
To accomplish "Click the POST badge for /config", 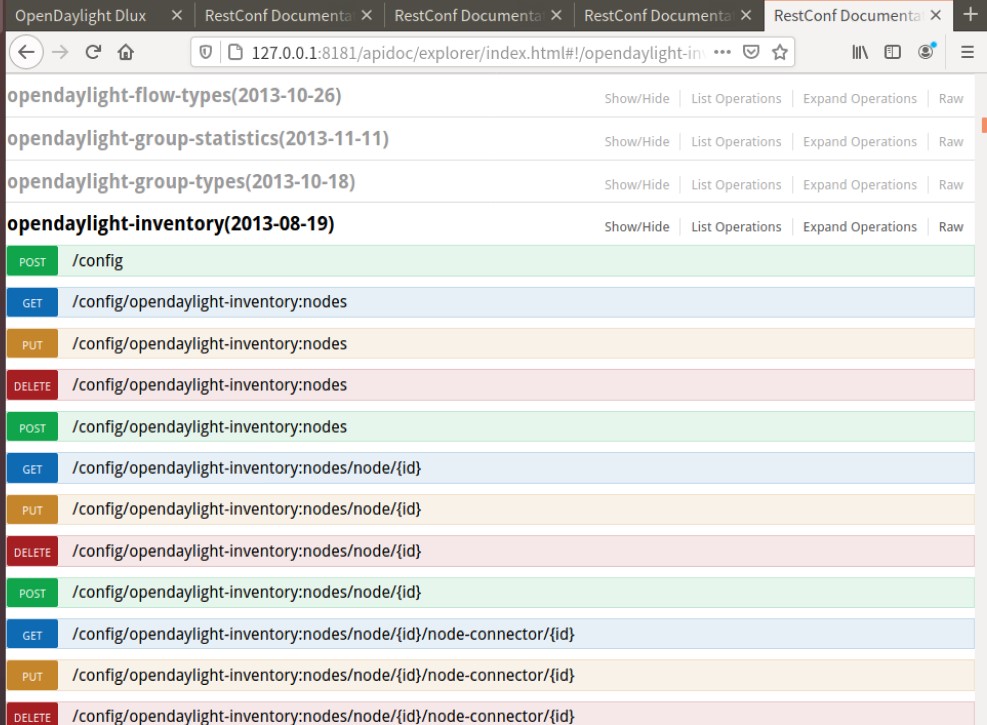I will [32, 261].
